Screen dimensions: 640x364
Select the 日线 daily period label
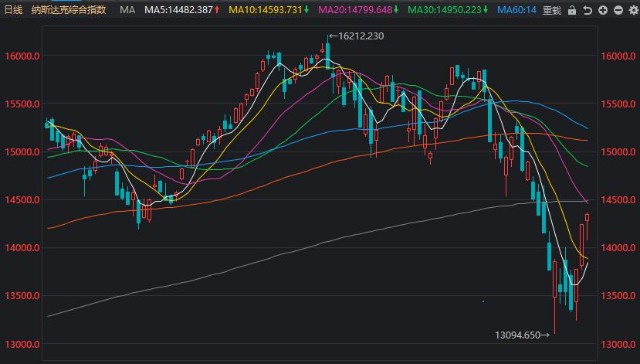tap(13, 9)
